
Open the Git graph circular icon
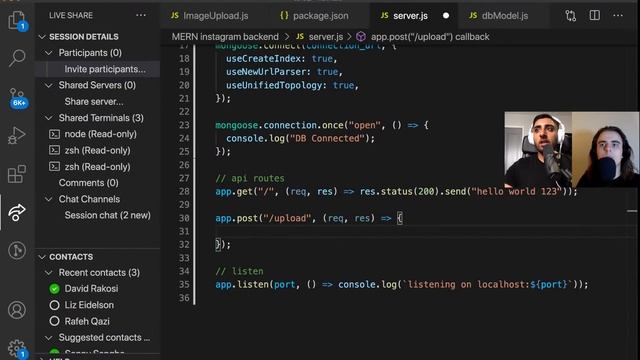coord(17,250)
